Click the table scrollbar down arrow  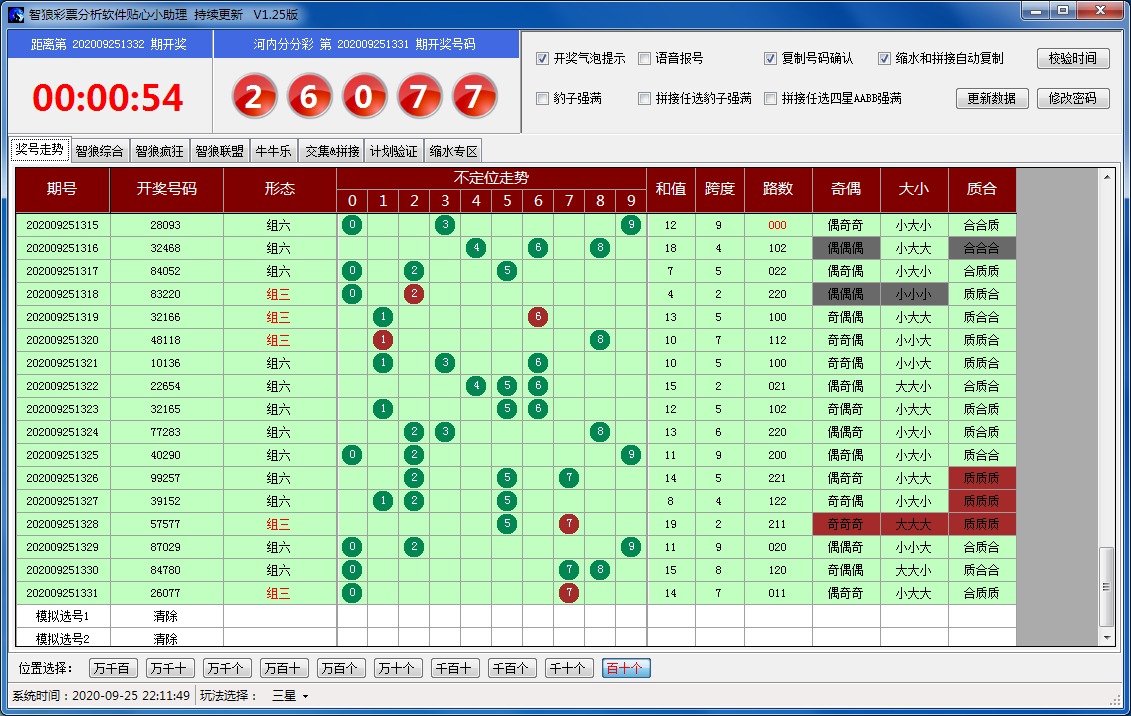point(1106,636)
